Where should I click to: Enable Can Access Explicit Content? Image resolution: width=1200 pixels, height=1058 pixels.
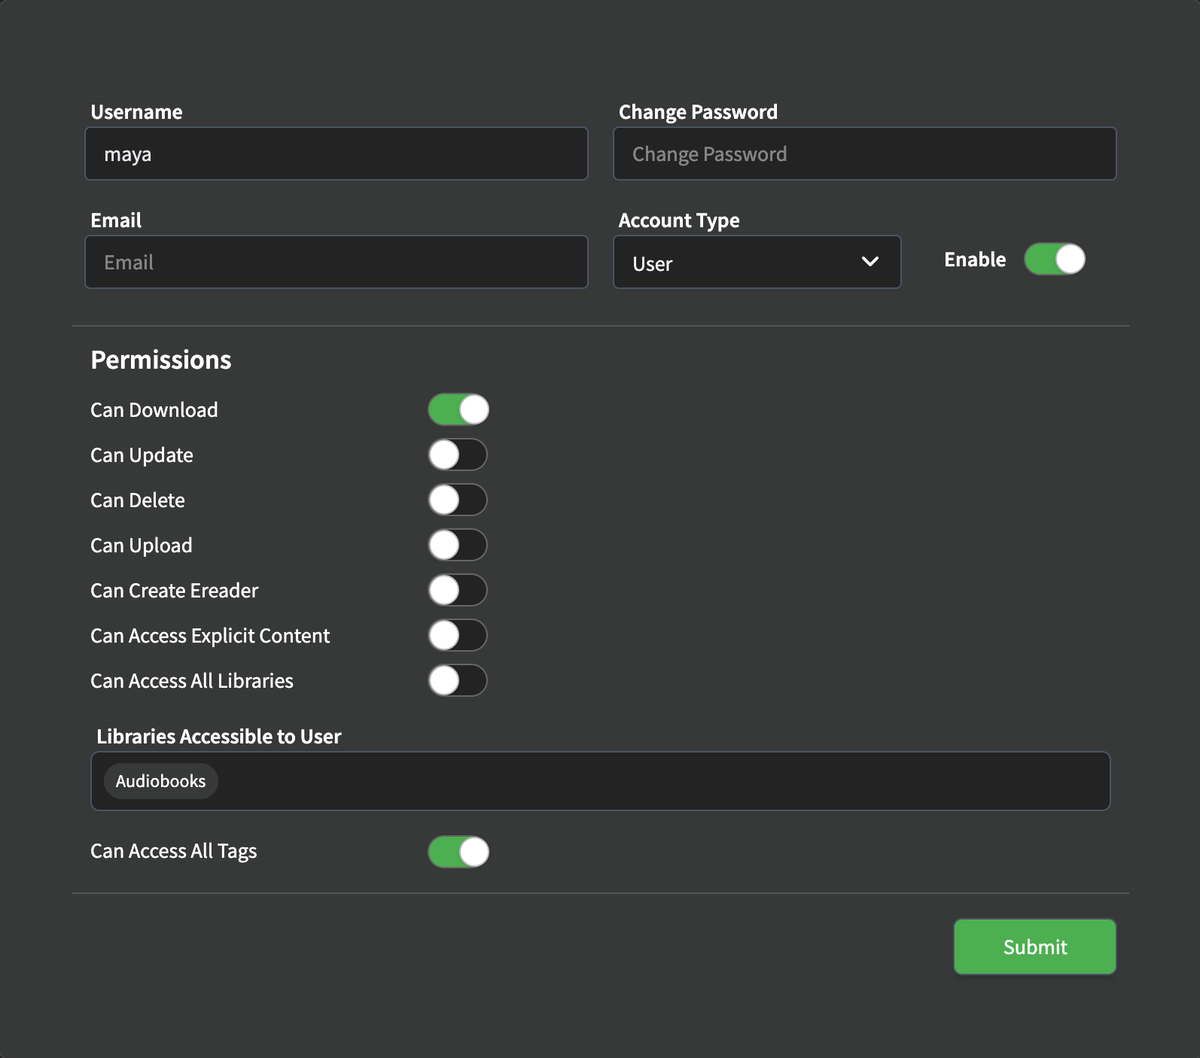click(458, 635)
